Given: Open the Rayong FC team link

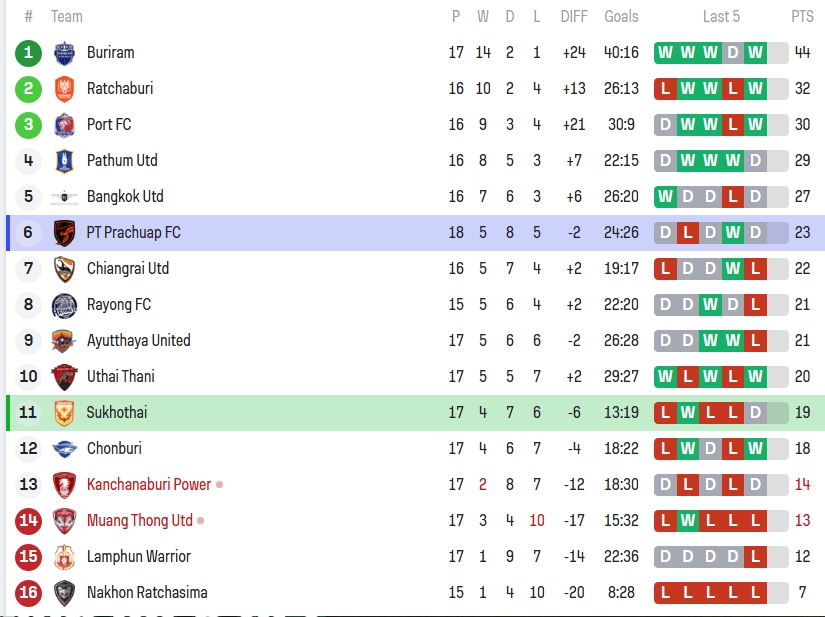Looking at the screenshot, I should (121, 305).
